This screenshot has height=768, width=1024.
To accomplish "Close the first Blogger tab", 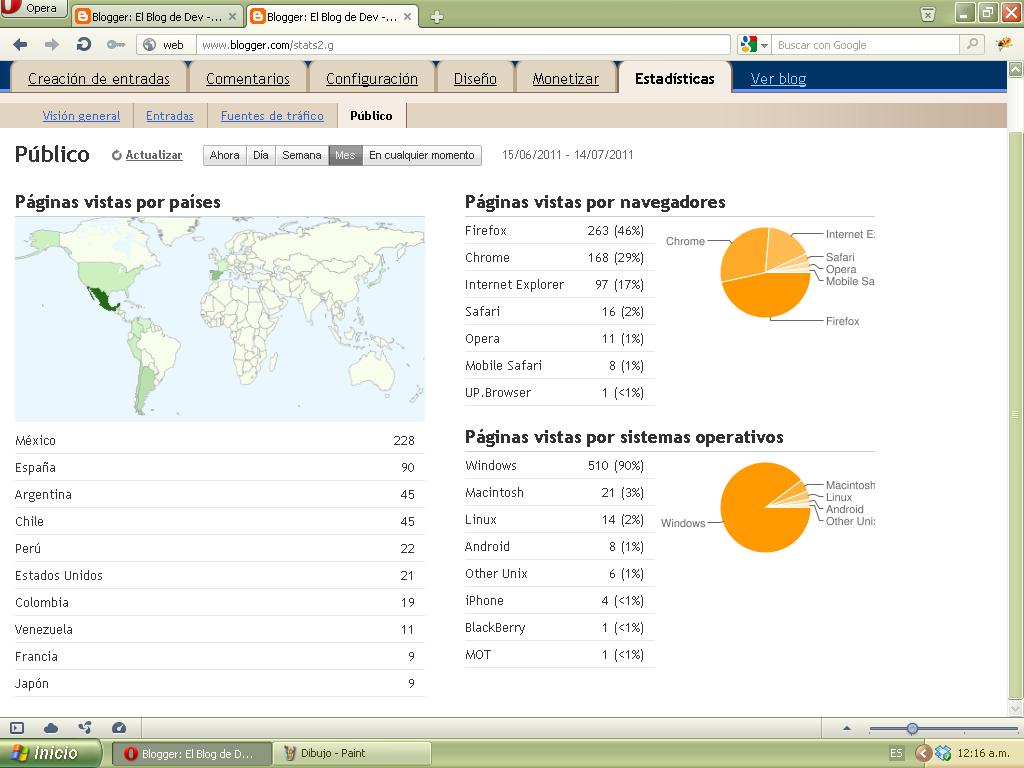I will 232,16.
